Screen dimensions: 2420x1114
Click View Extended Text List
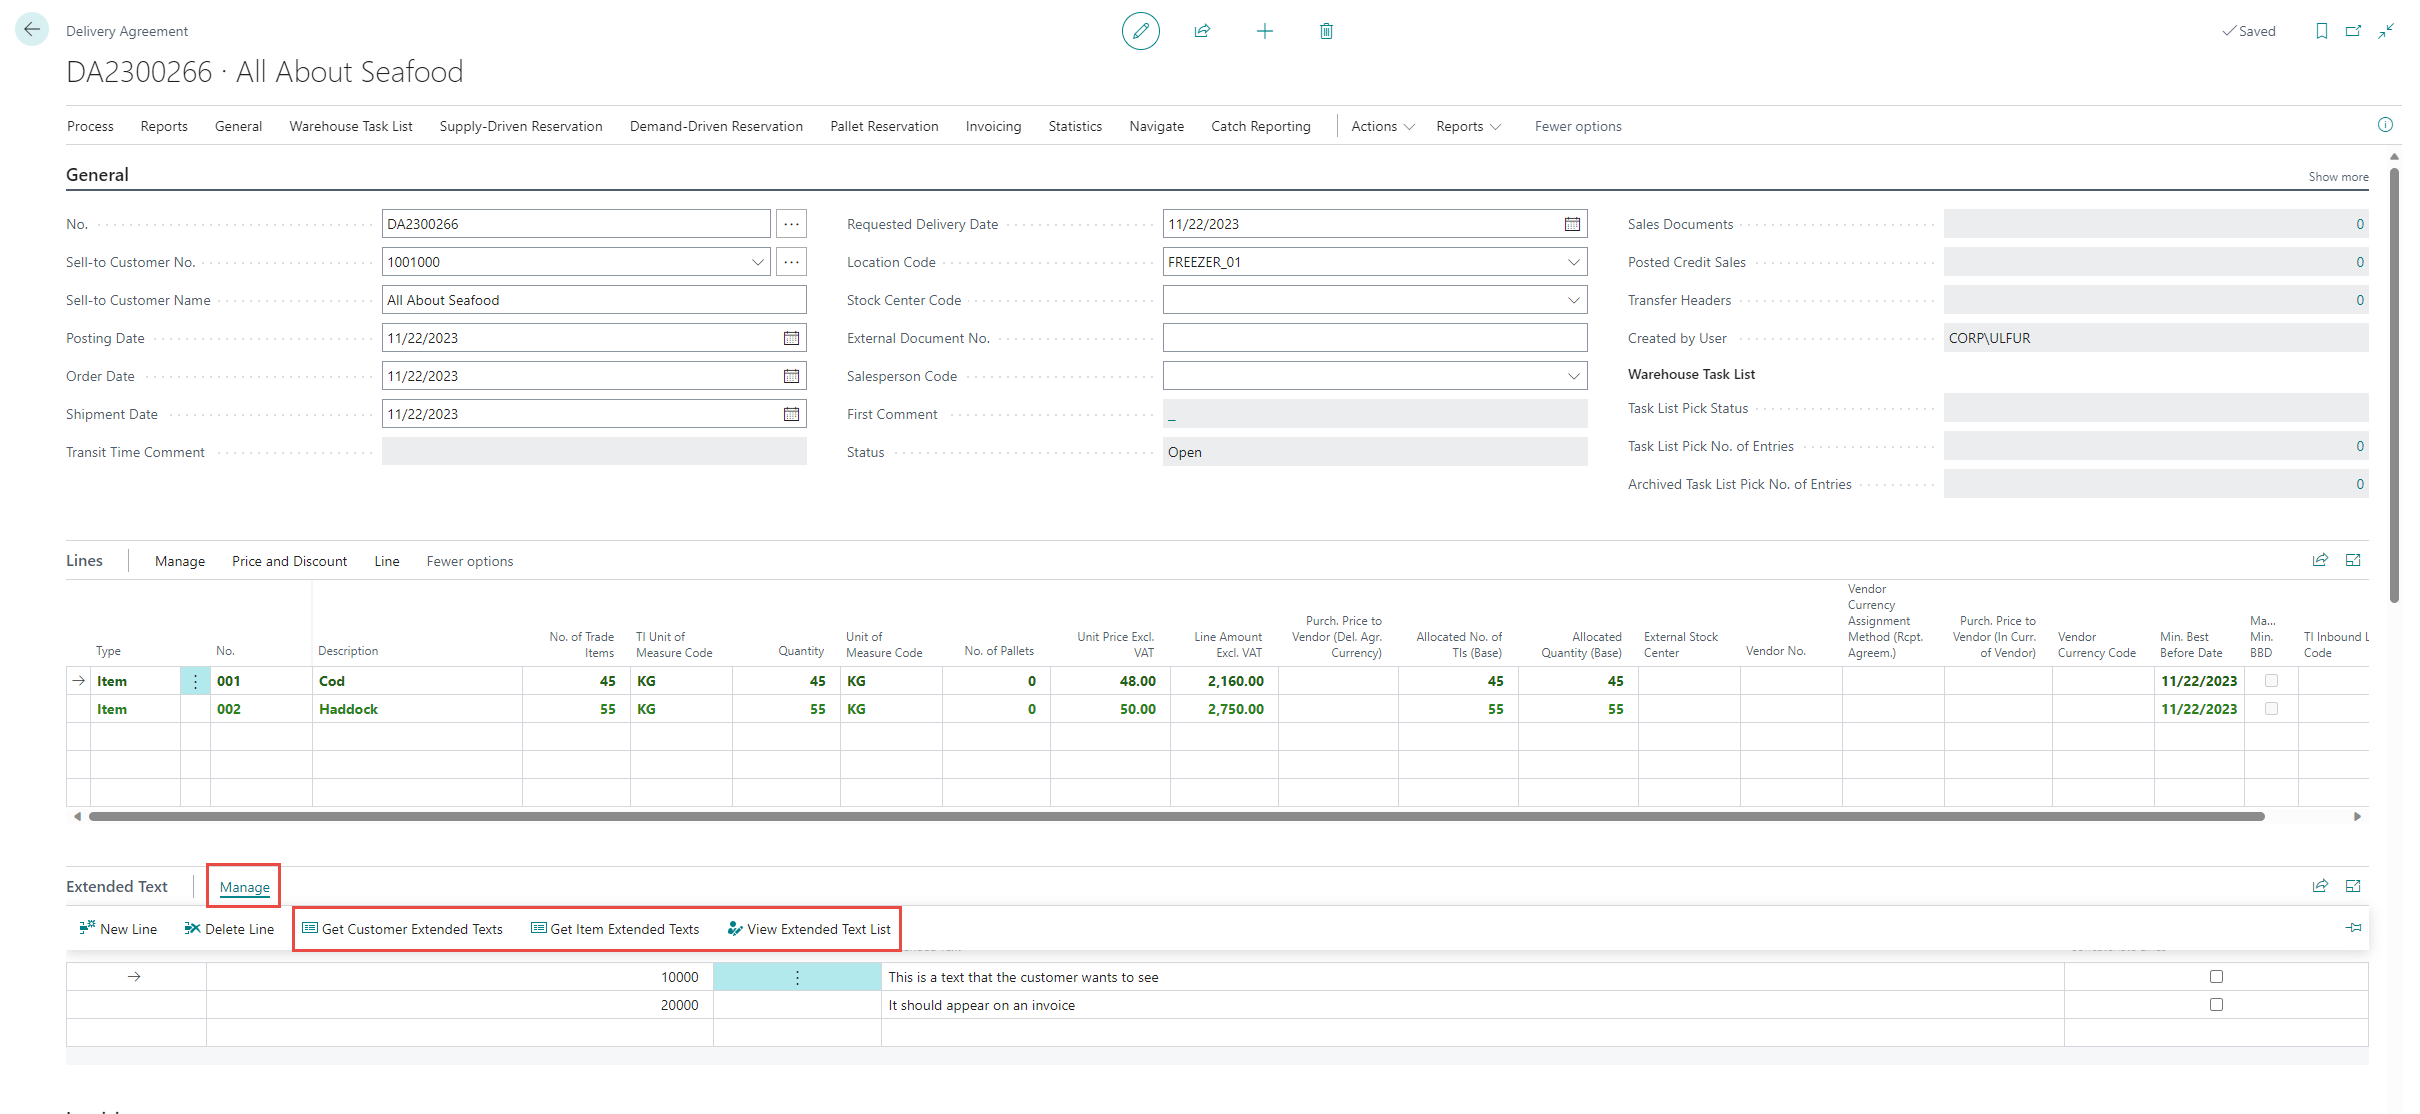point(809,929)
